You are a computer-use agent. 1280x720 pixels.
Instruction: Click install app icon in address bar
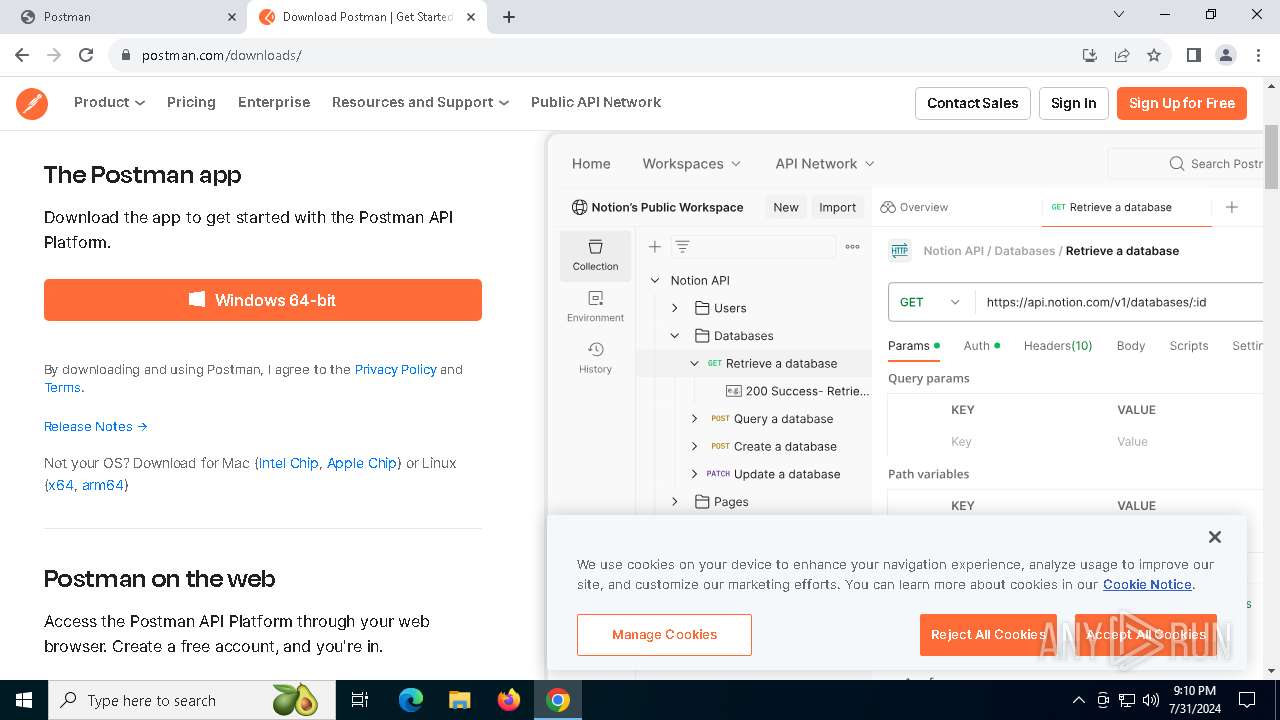[1090, 55]
